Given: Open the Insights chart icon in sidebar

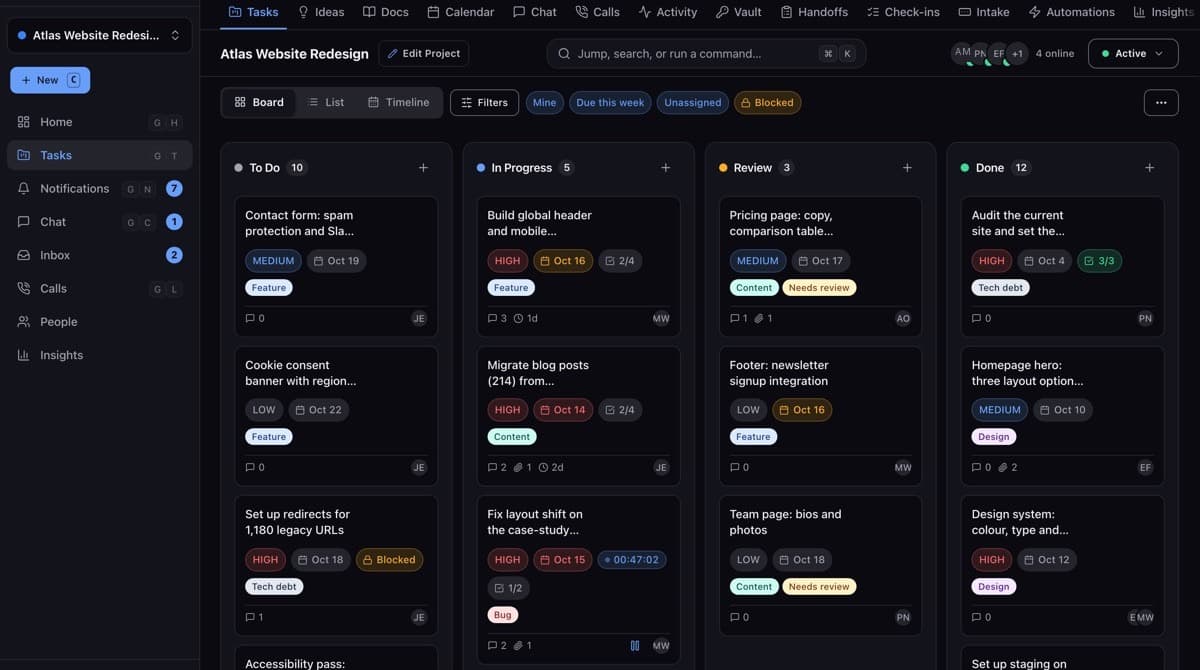Looking at the screenshot, I should (x=96, y=355).
